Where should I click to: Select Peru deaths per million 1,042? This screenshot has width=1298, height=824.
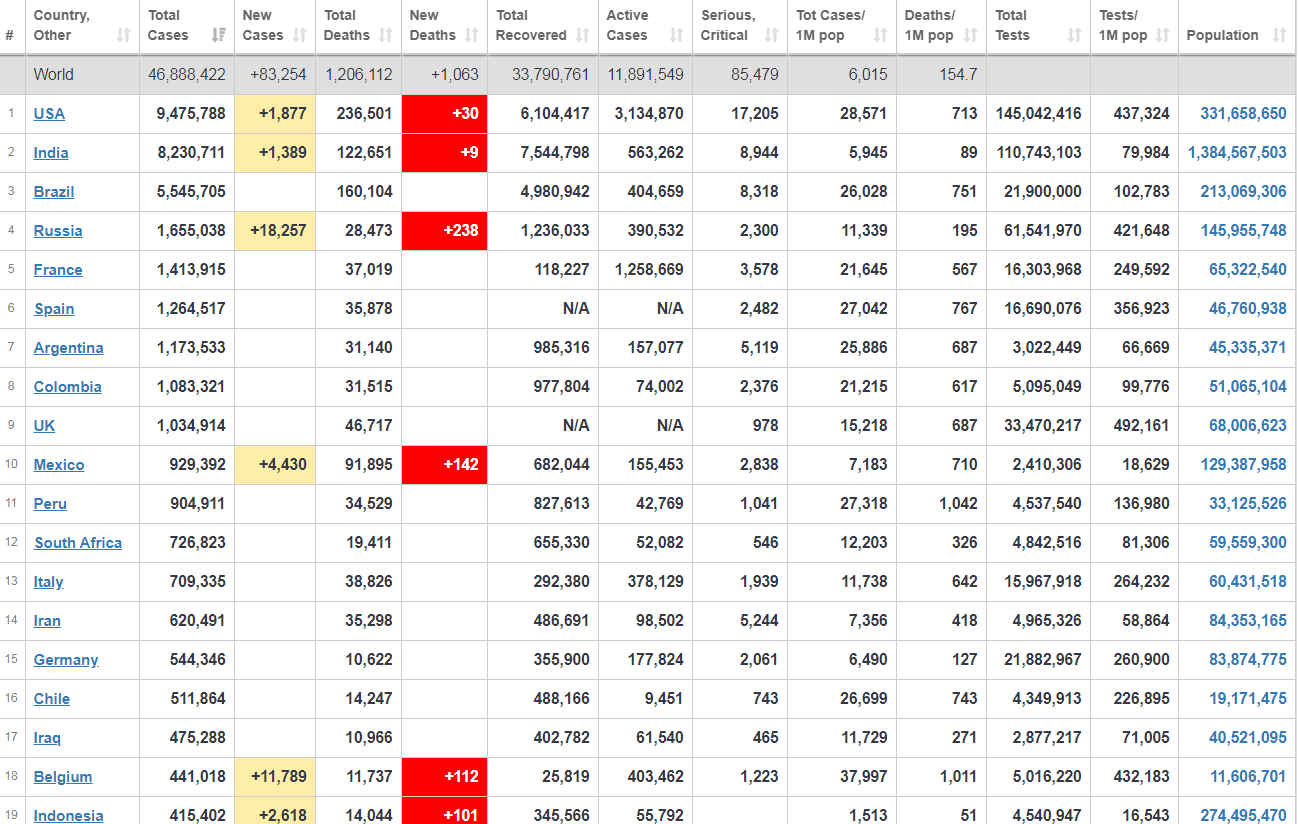(958, 504)
